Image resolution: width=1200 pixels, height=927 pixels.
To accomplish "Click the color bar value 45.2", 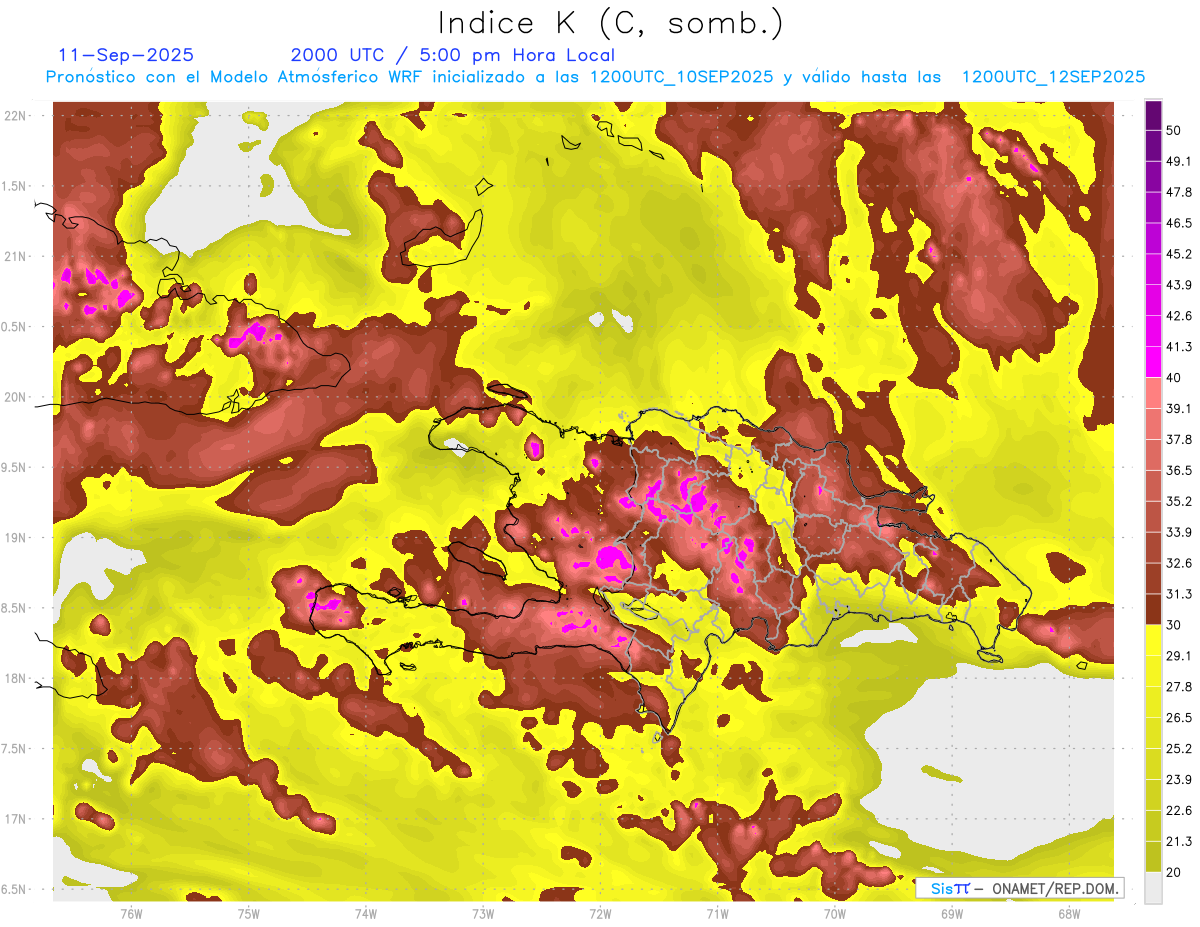I will click(x=1177, y=254).
